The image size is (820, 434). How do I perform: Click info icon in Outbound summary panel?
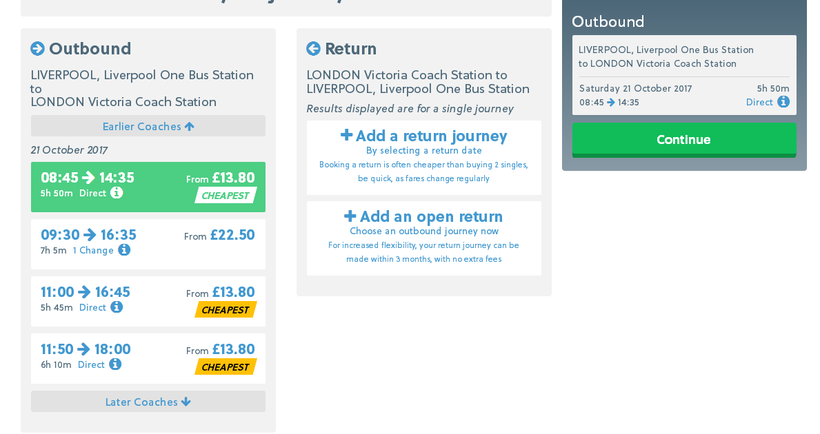coord(783,102)
